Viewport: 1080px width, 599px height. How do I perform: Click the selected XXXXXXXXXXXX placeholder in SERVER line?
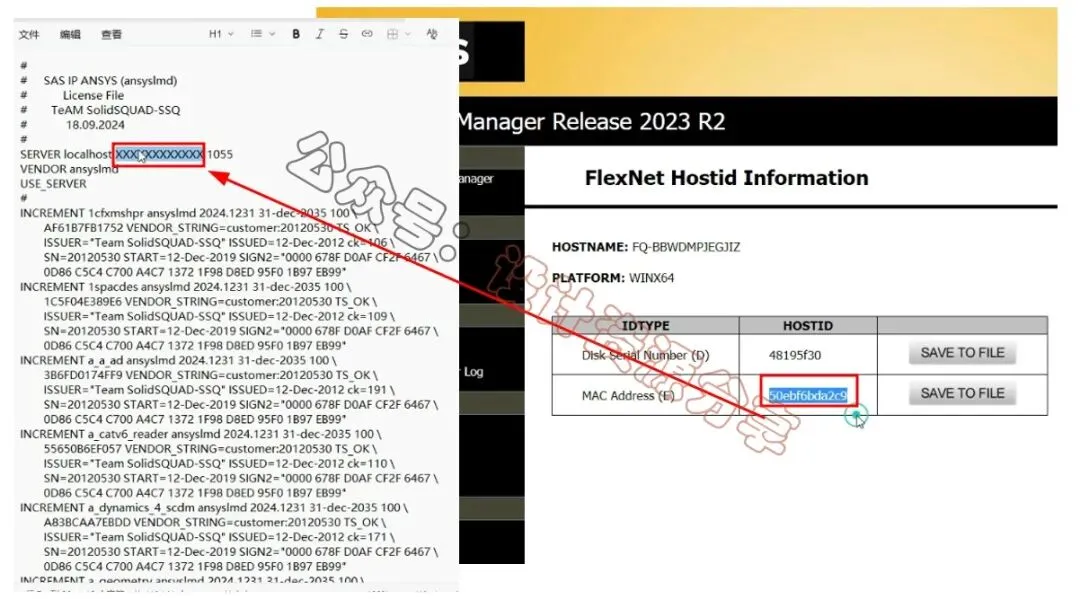click(x=159, y=154)
